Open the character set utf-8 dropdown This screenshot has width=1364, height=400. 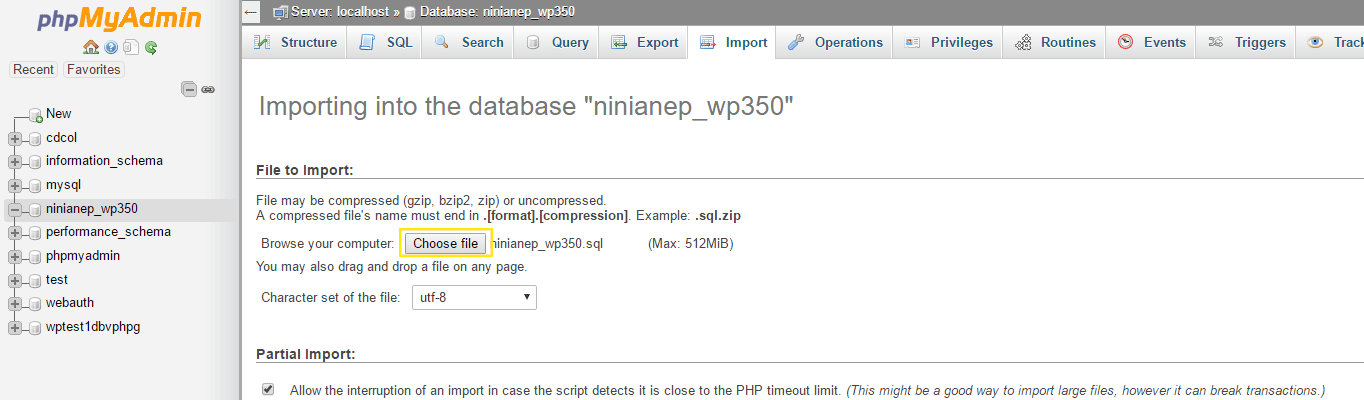tap(474, 297)
